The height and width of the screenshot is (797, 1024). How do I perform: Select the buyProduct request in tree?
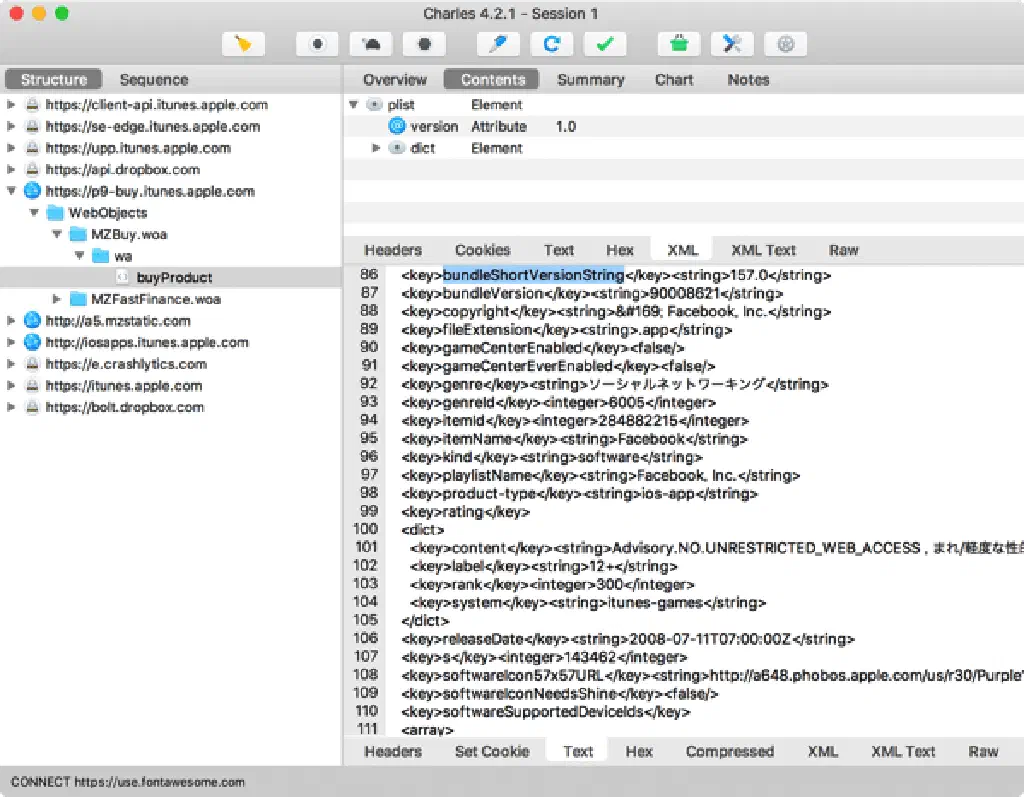click(174, 277)
